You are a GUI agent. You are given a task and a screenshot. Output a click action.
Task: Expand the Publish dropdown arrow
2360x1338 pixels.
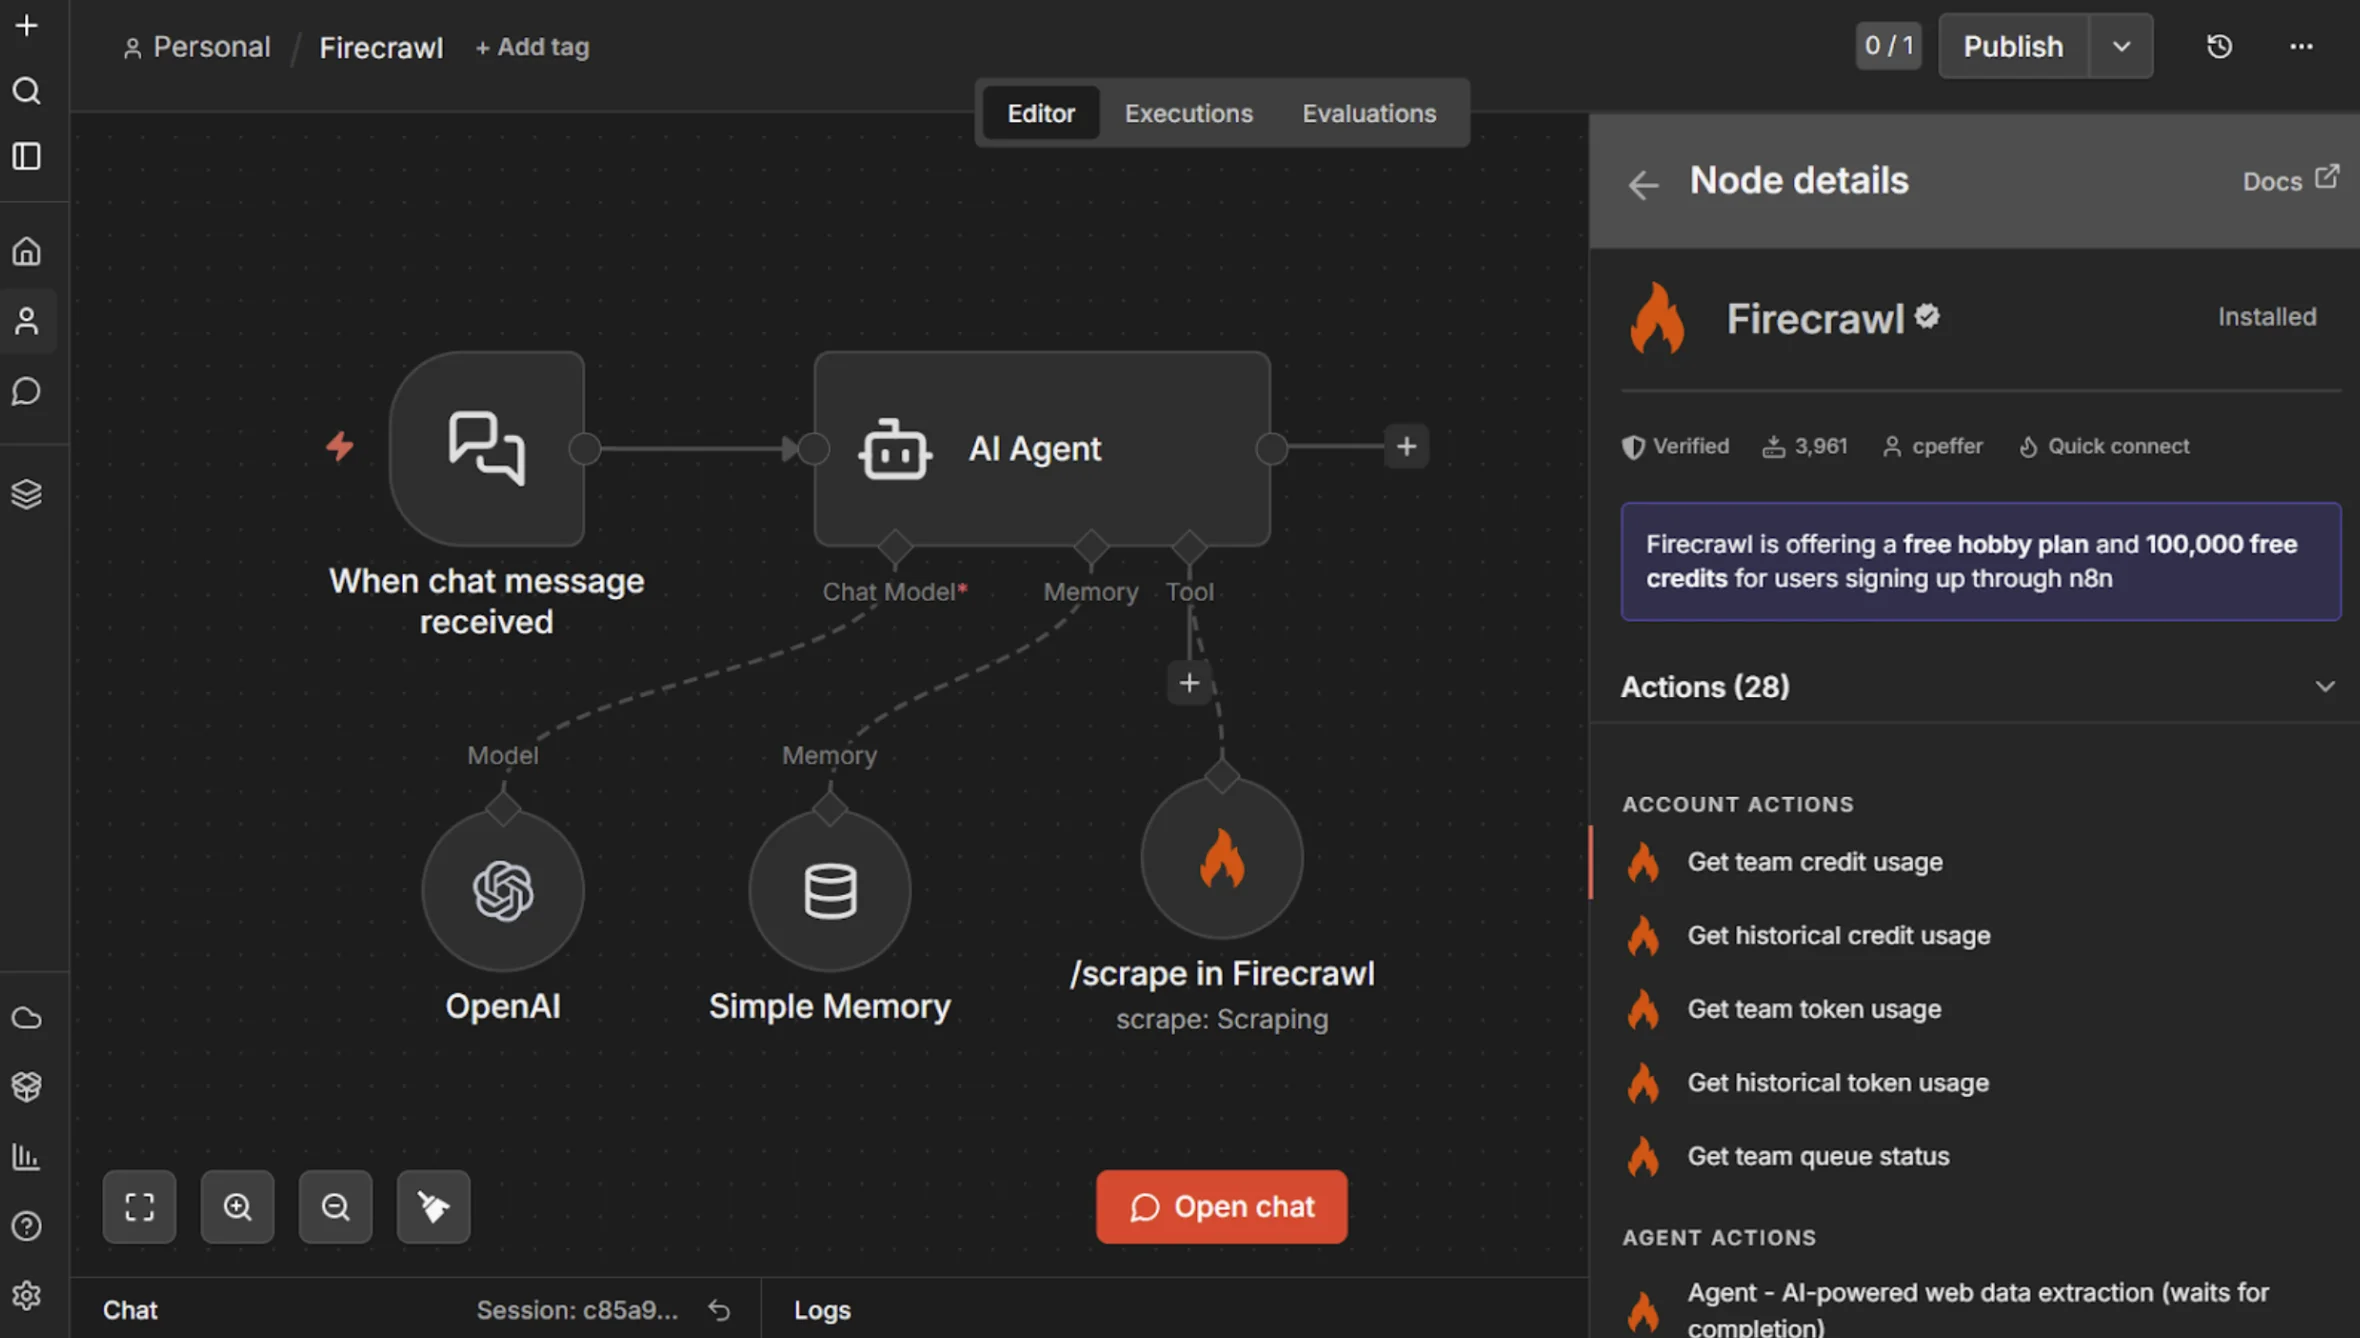point(2121,45)
